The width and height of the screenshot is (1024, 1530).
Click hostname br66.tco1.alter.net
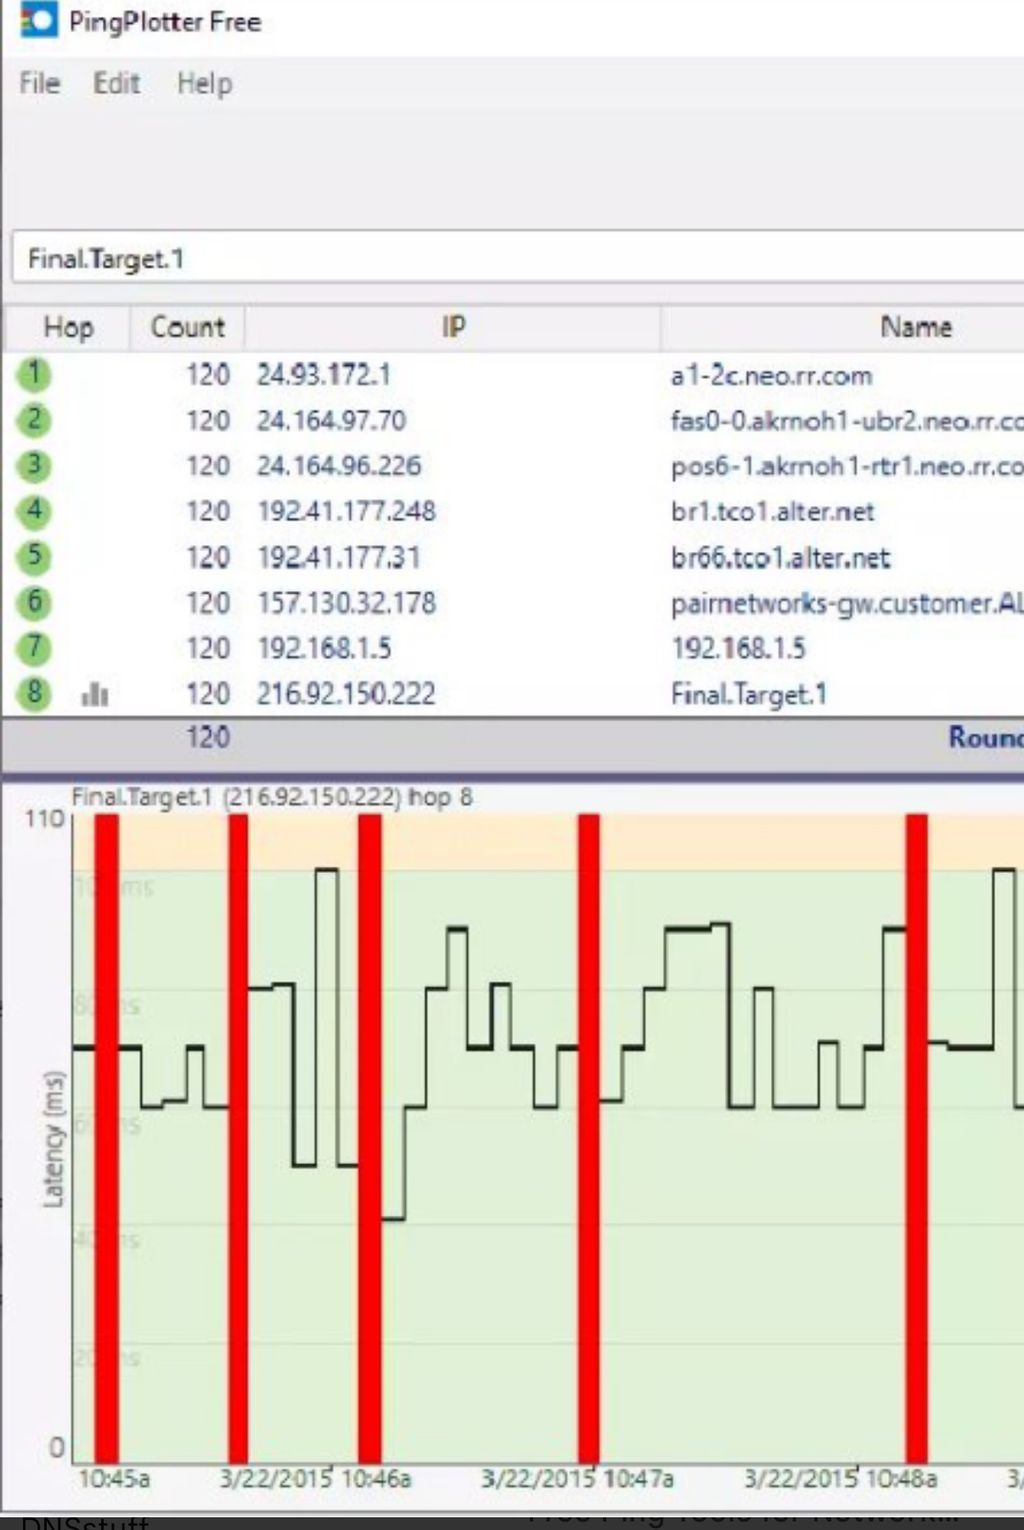tap(780, 558)
